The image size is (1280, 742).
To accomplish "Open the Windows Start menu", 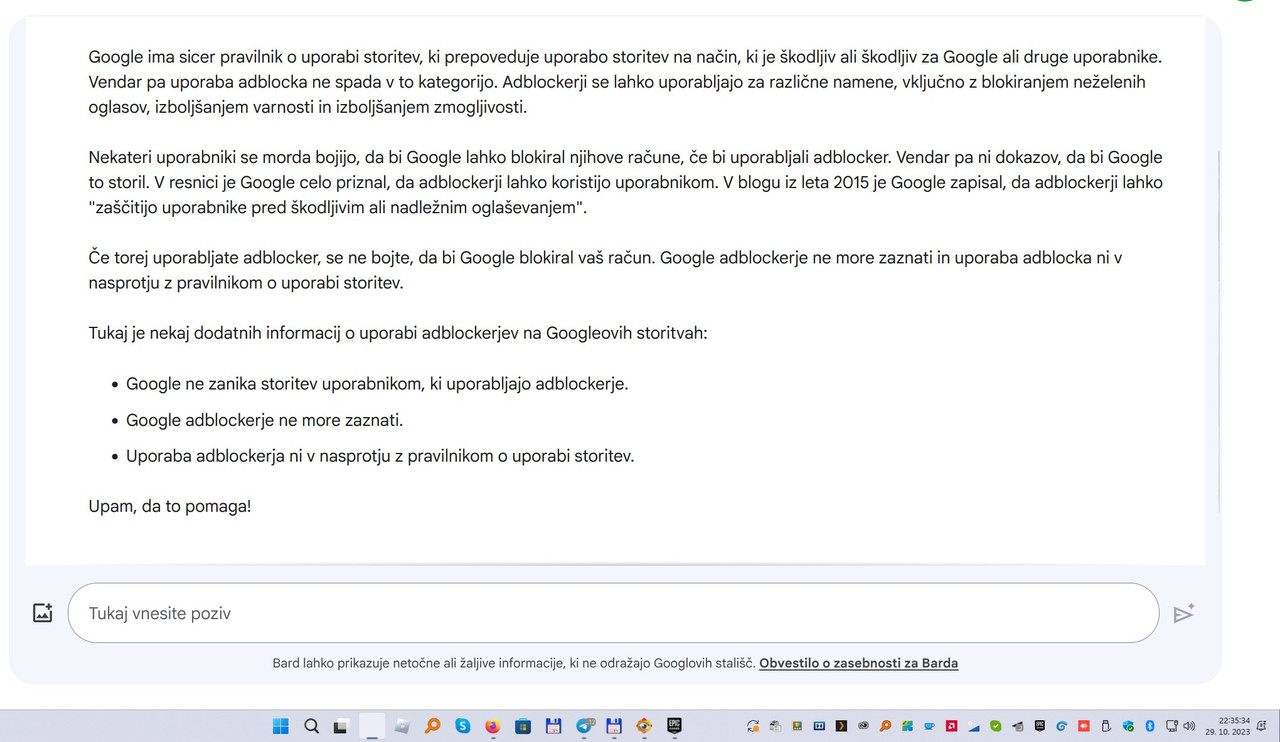I will click(281, 726).
